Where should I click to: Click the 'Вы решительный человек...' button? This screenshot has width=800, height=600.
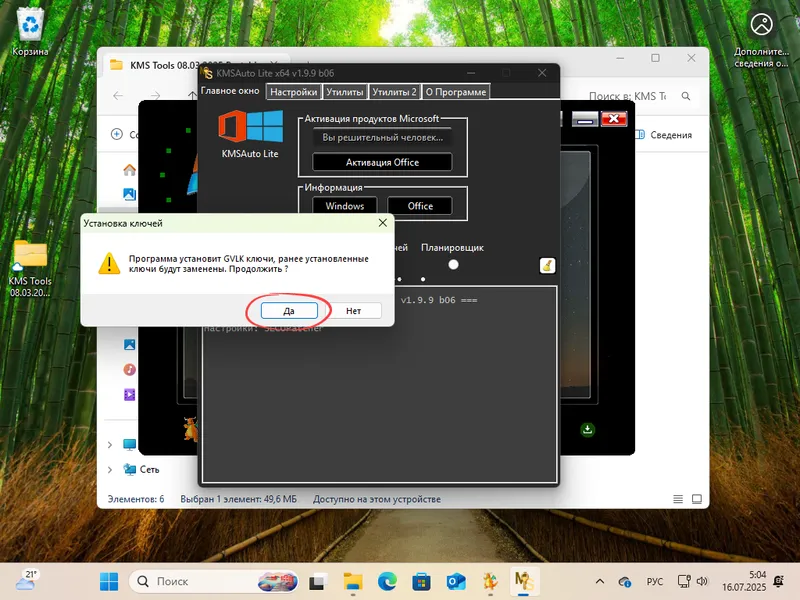[x=381, y=138]
